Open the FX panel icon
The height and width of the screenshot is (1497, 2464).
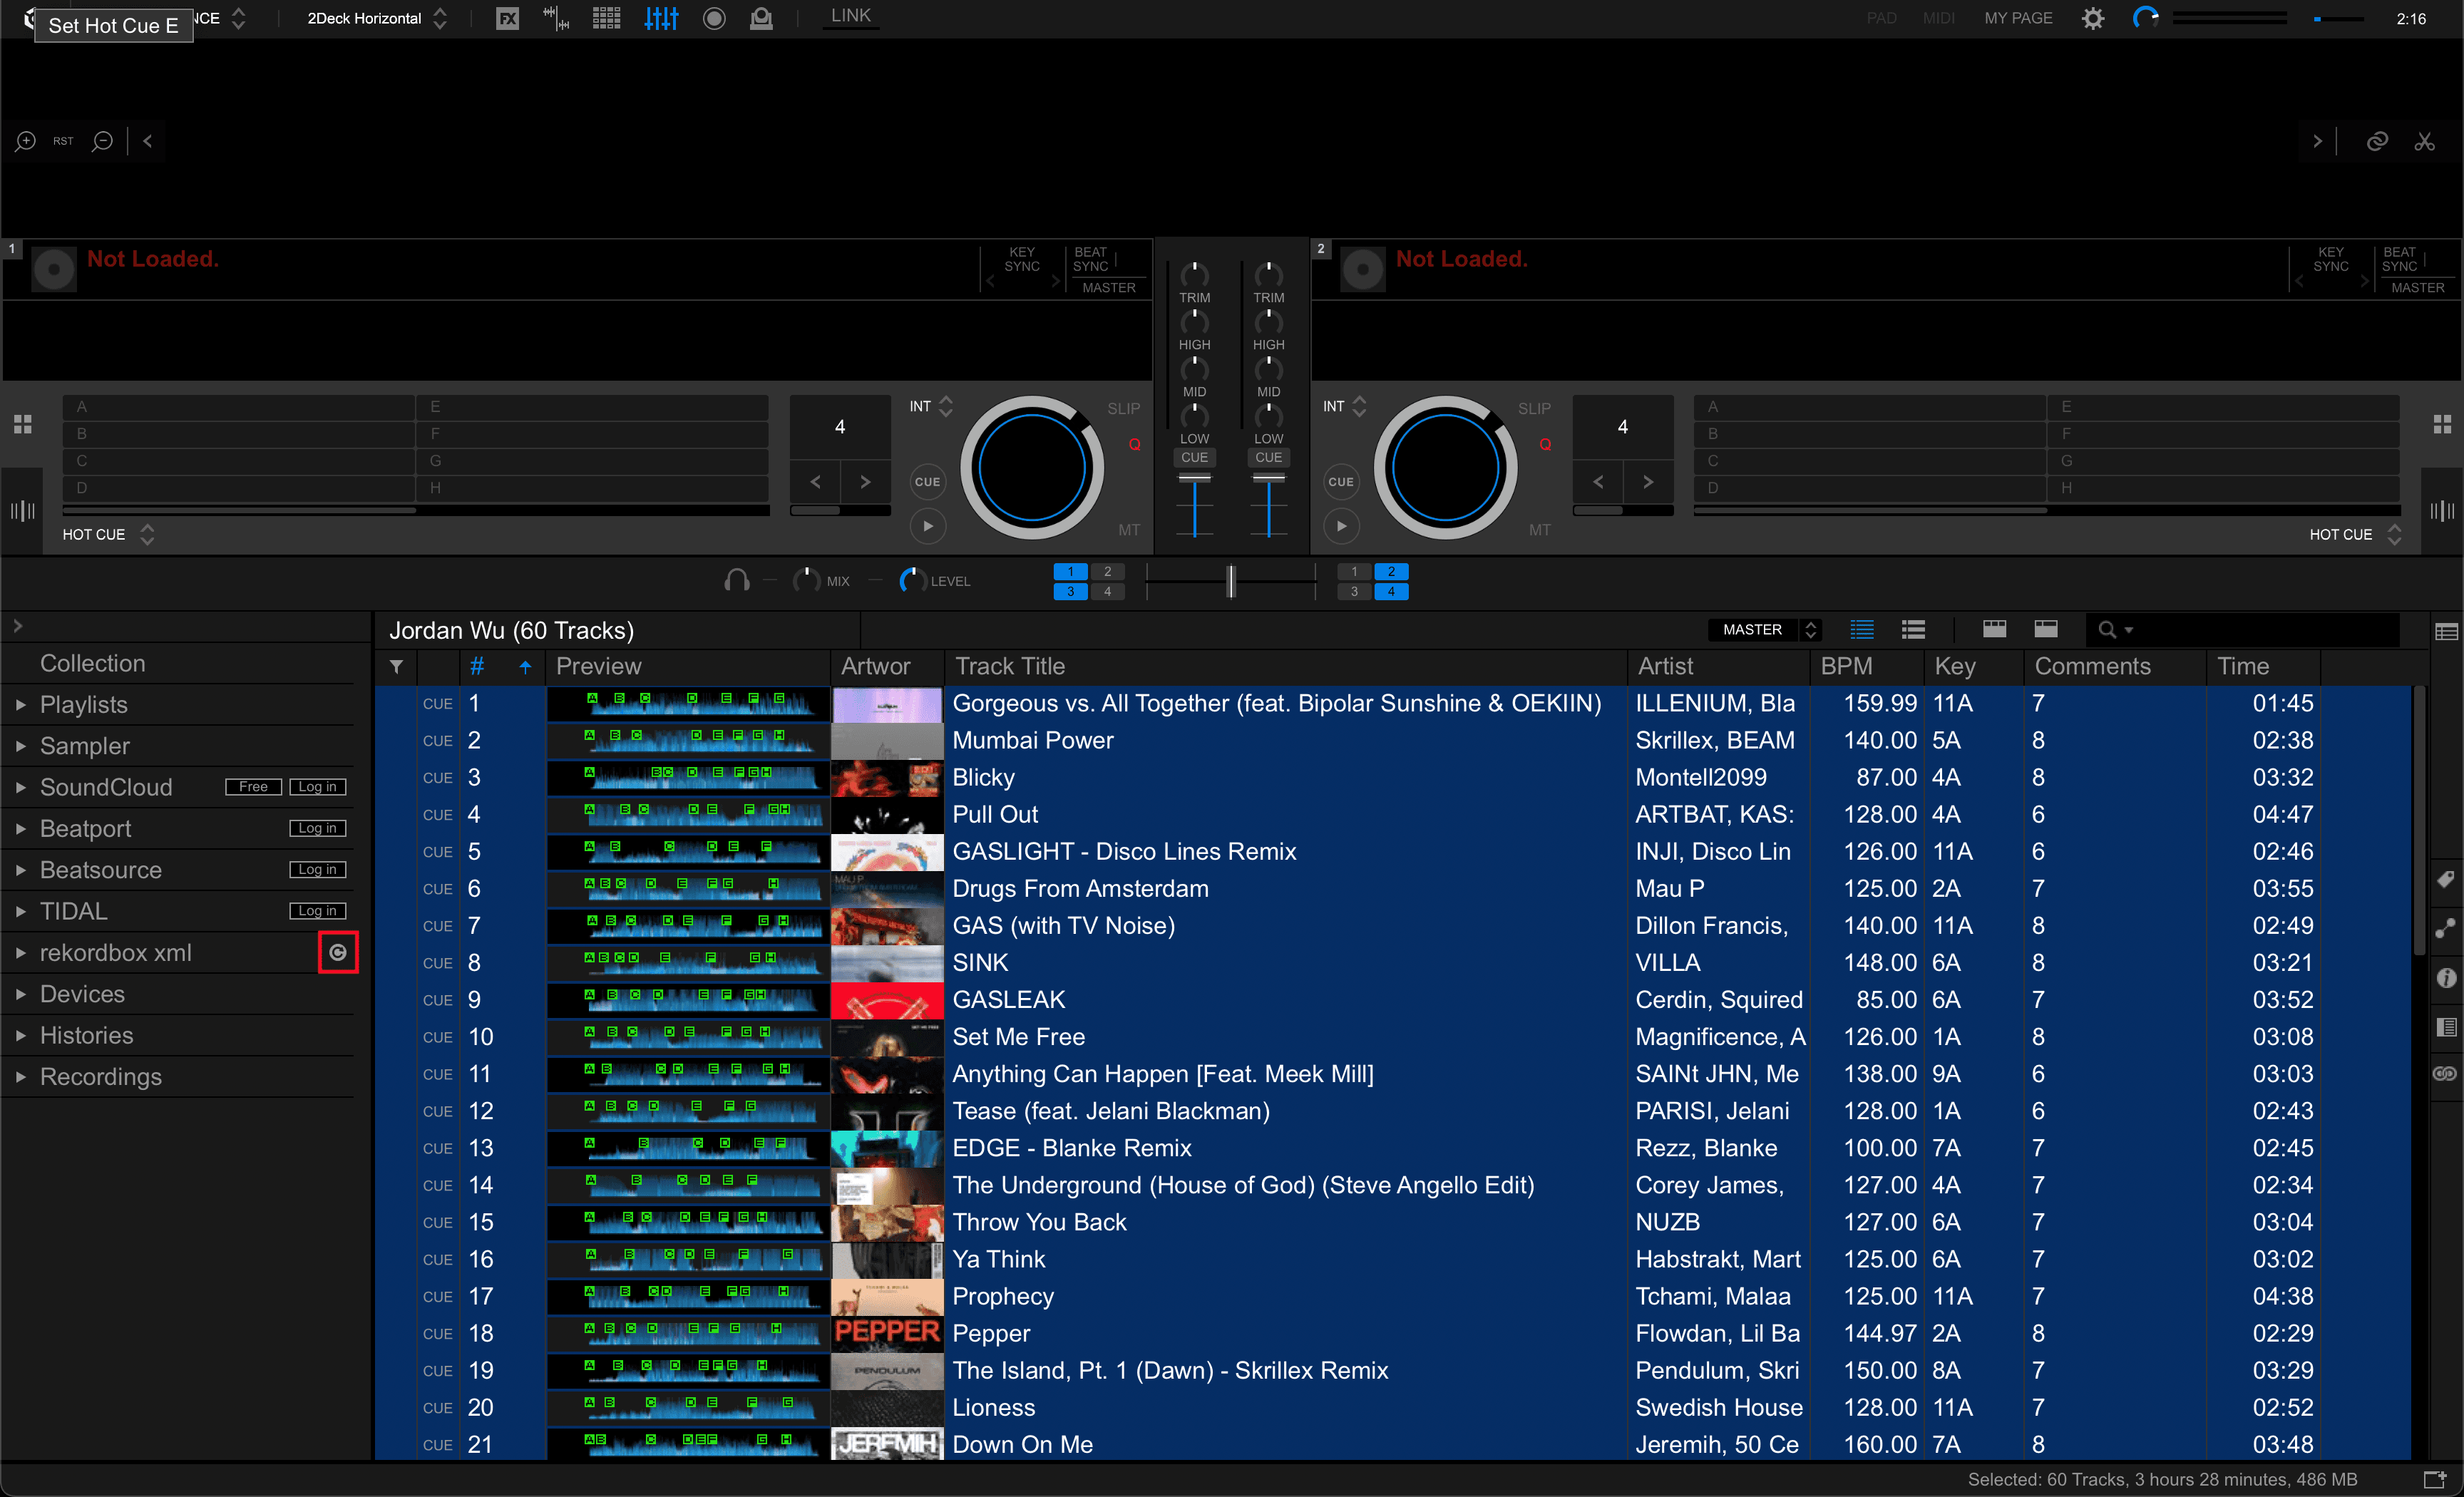click(x=508, y=18)
